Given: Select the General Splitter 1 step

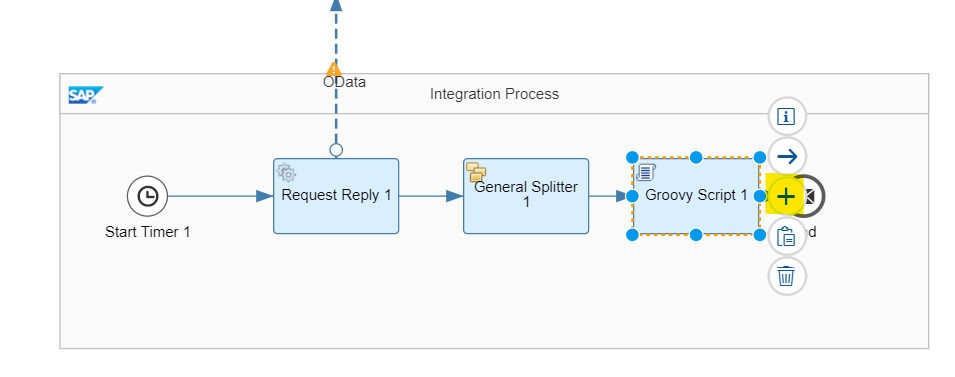Looking at the screenshot, I should 526,196.
